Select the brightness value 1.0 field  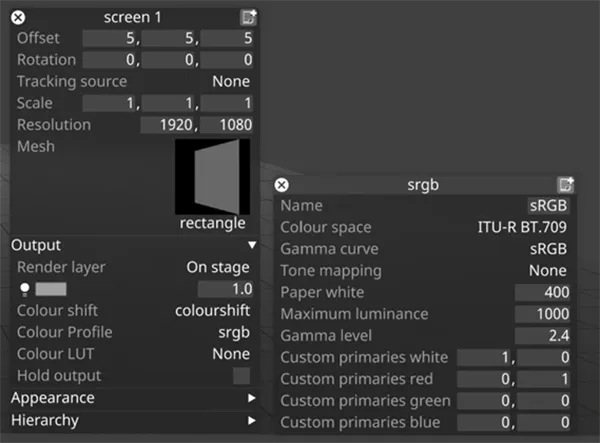225,289
